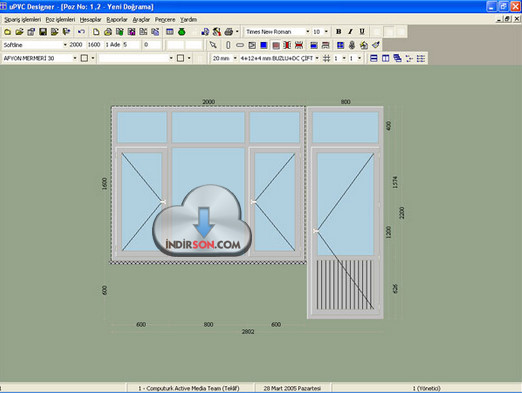Click status bar Computurk Active Media Team
522x393 pixels.
click(x=189, y=388)
